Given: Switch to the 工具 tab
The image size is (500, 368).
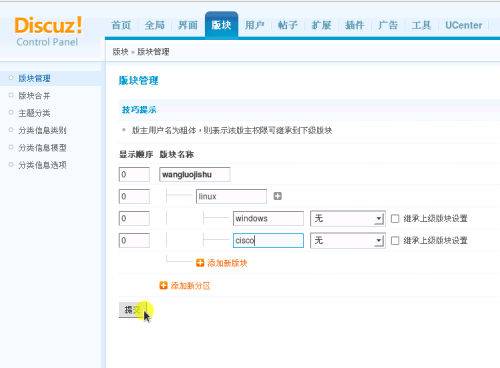Looking at the screenshot, I should click(421, 25).
